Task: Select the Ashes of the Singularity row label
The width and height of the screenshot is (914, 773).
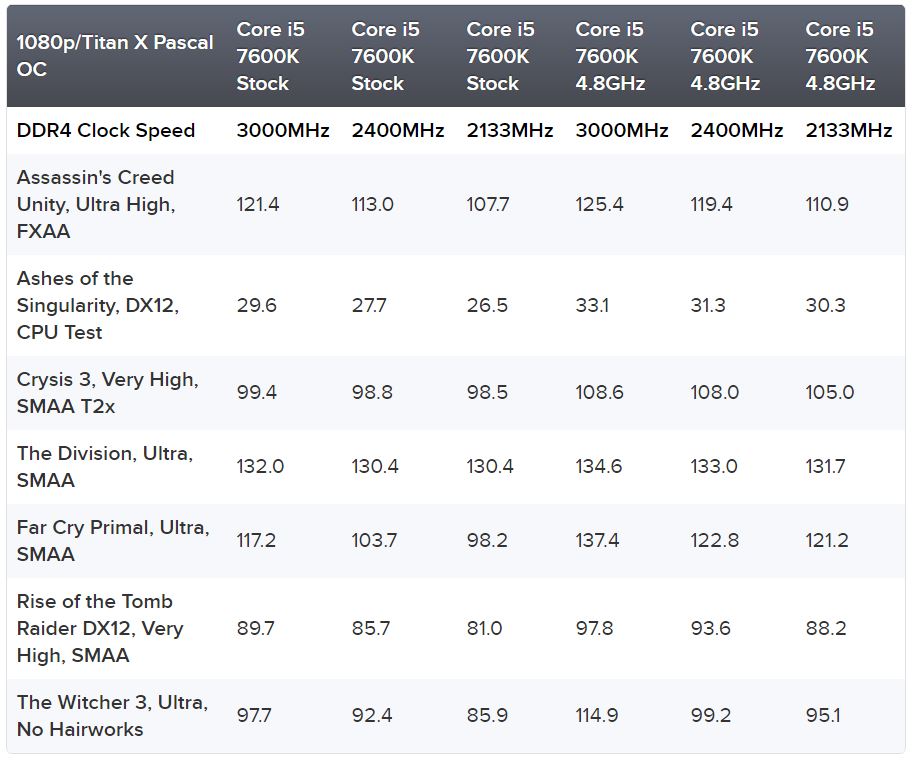Action: click(98, 305)
